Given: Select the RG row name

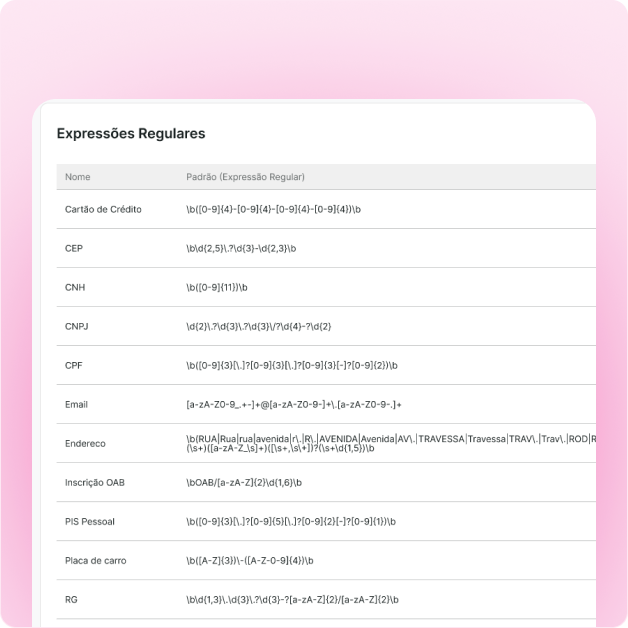Looking at the screenshot, I should 71,600.
